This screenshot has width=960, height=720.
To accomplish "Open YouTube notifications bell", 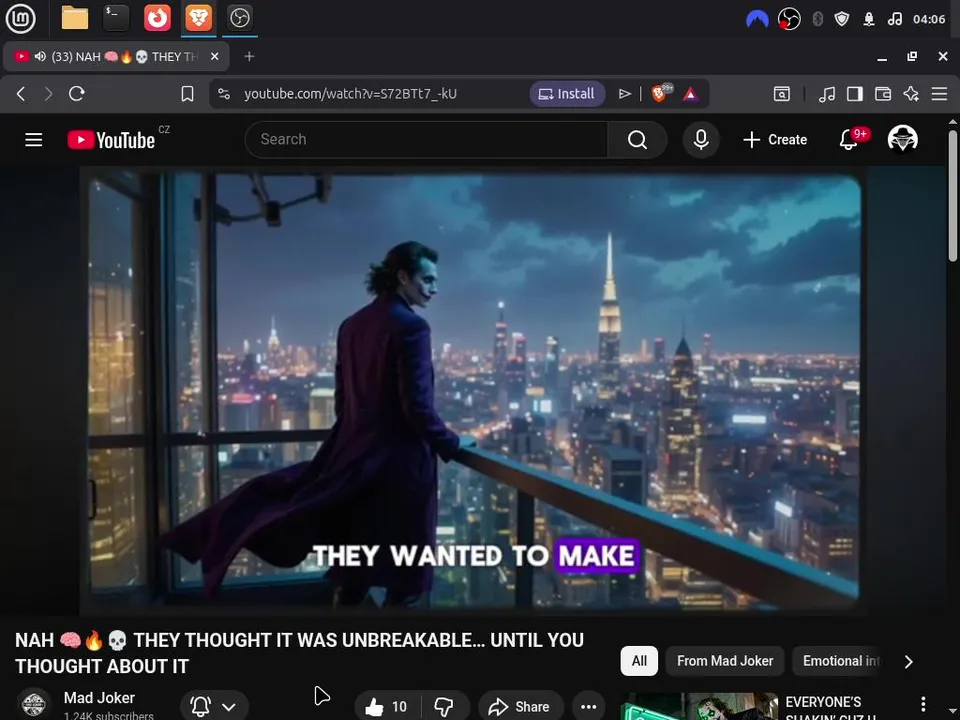I will (849, 140).
